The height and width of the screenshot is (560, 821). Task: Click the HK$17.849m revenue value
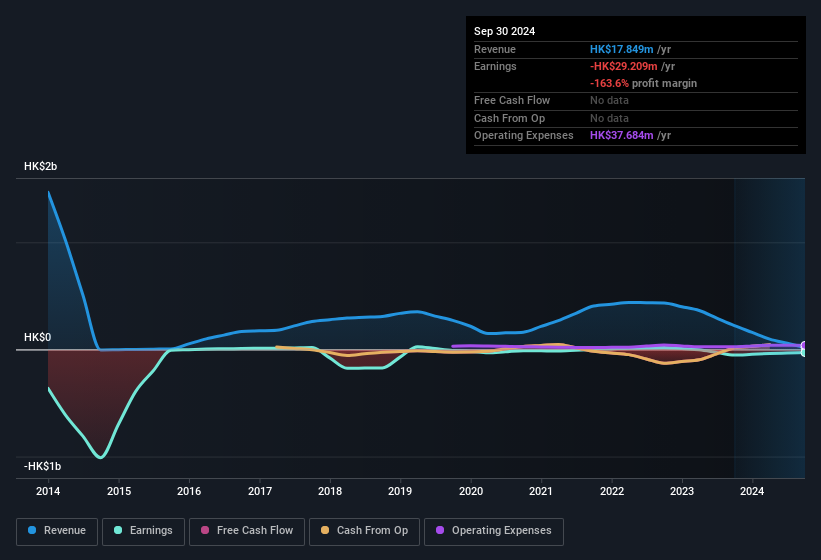pyautogui.click(x=622, y=49)
